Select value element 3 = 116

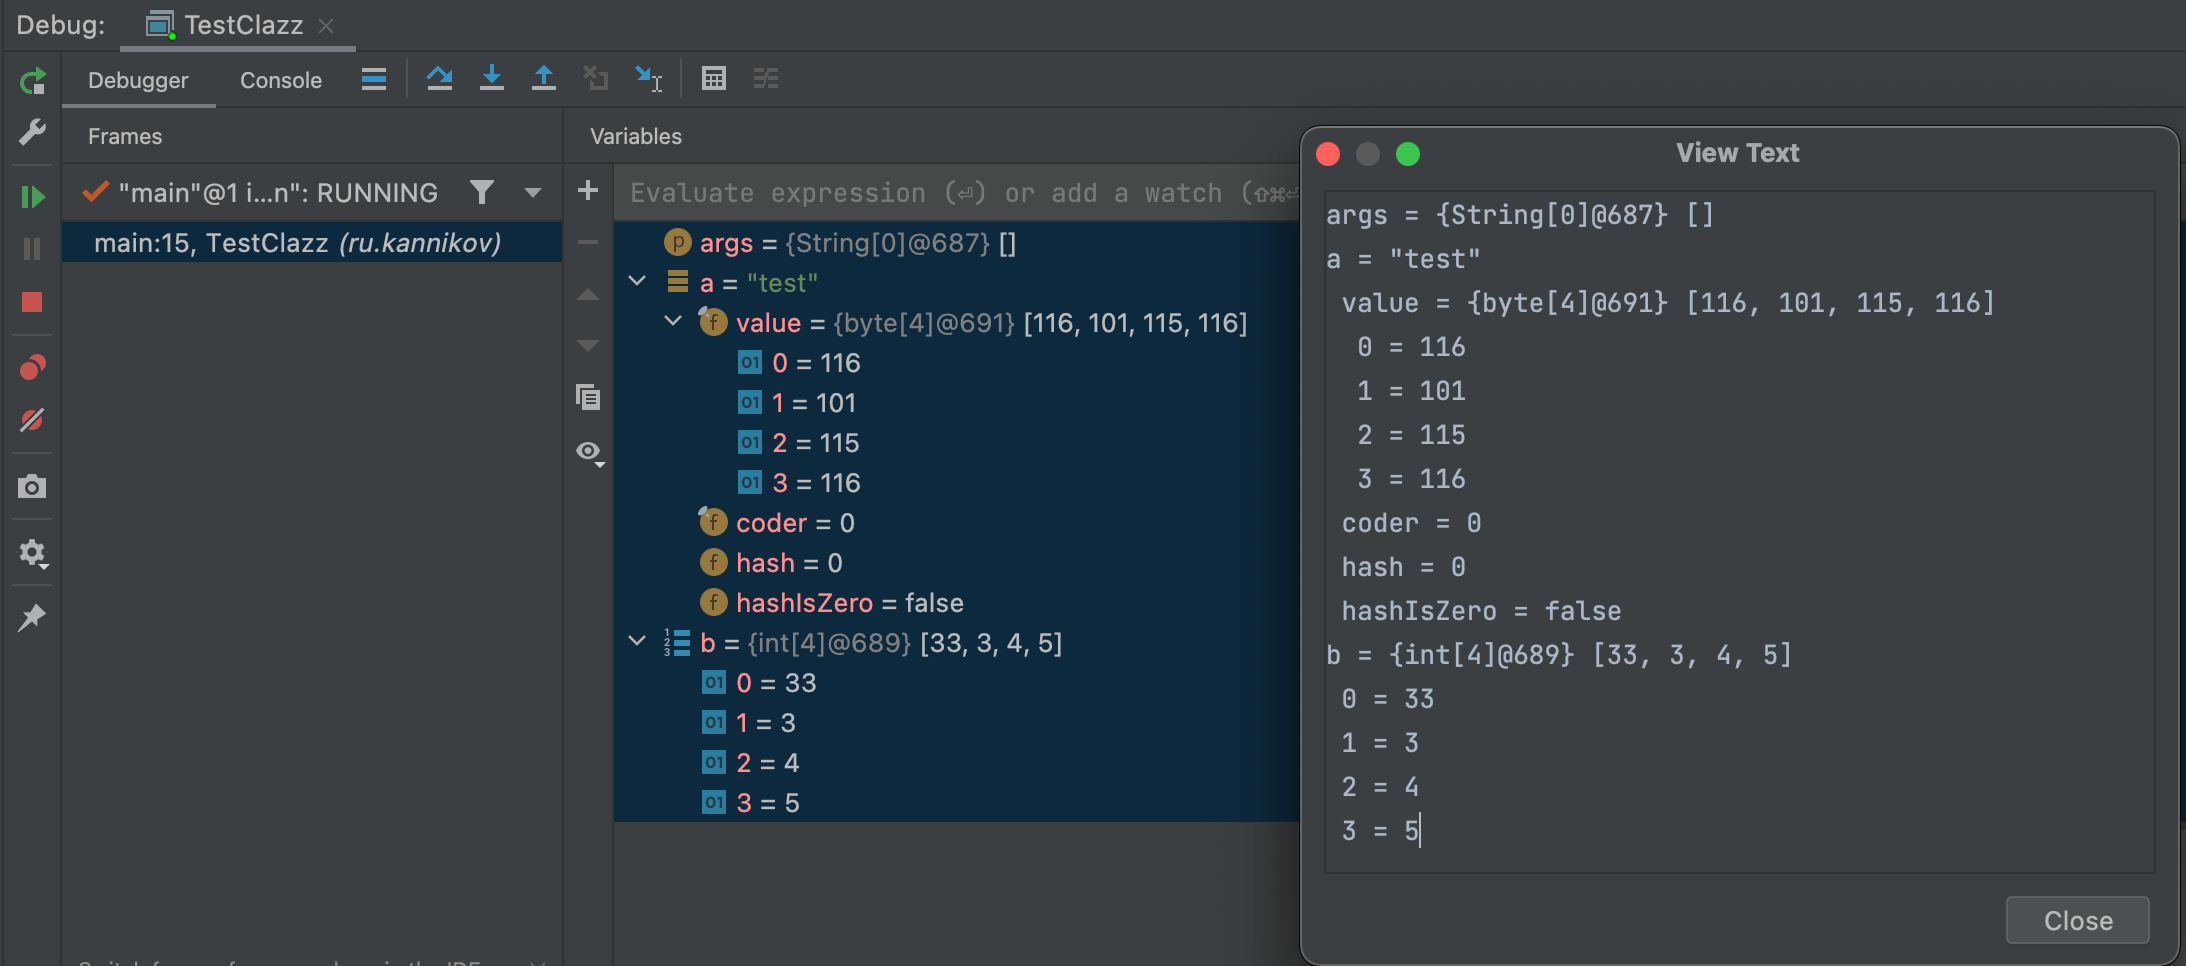(x=956, y=482)
